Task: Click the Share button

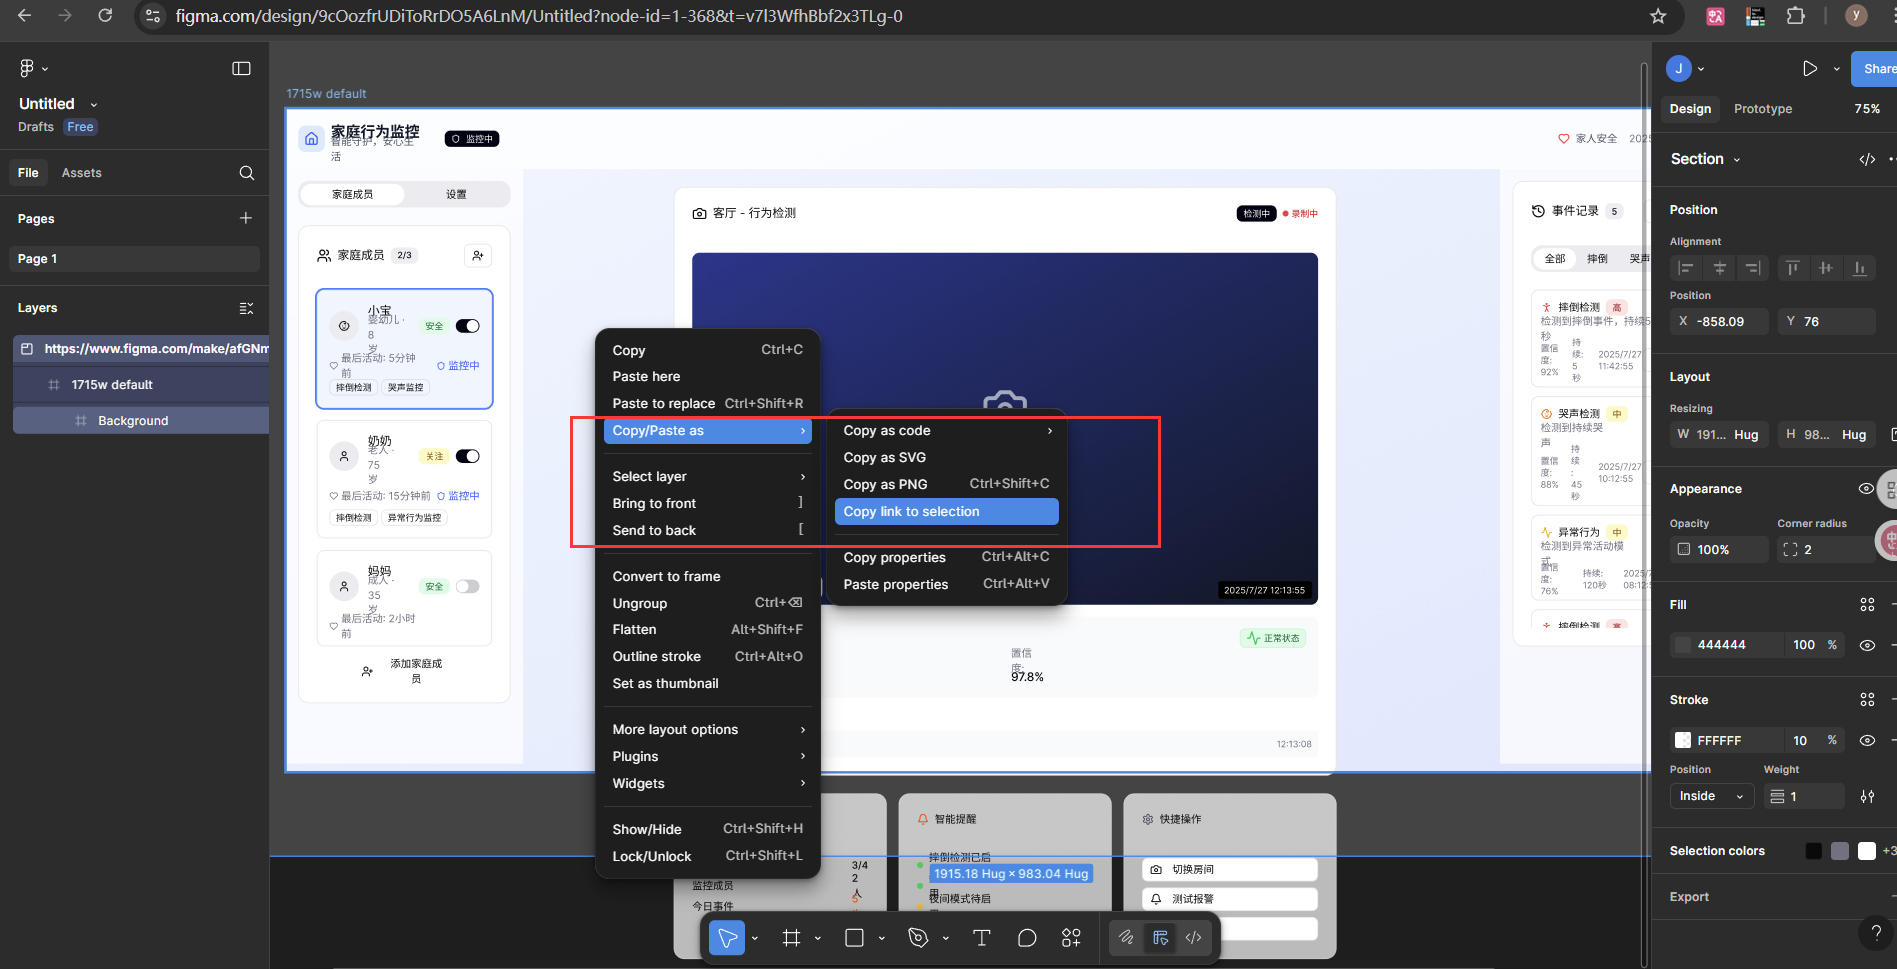Action: (x=1878, y=69)
